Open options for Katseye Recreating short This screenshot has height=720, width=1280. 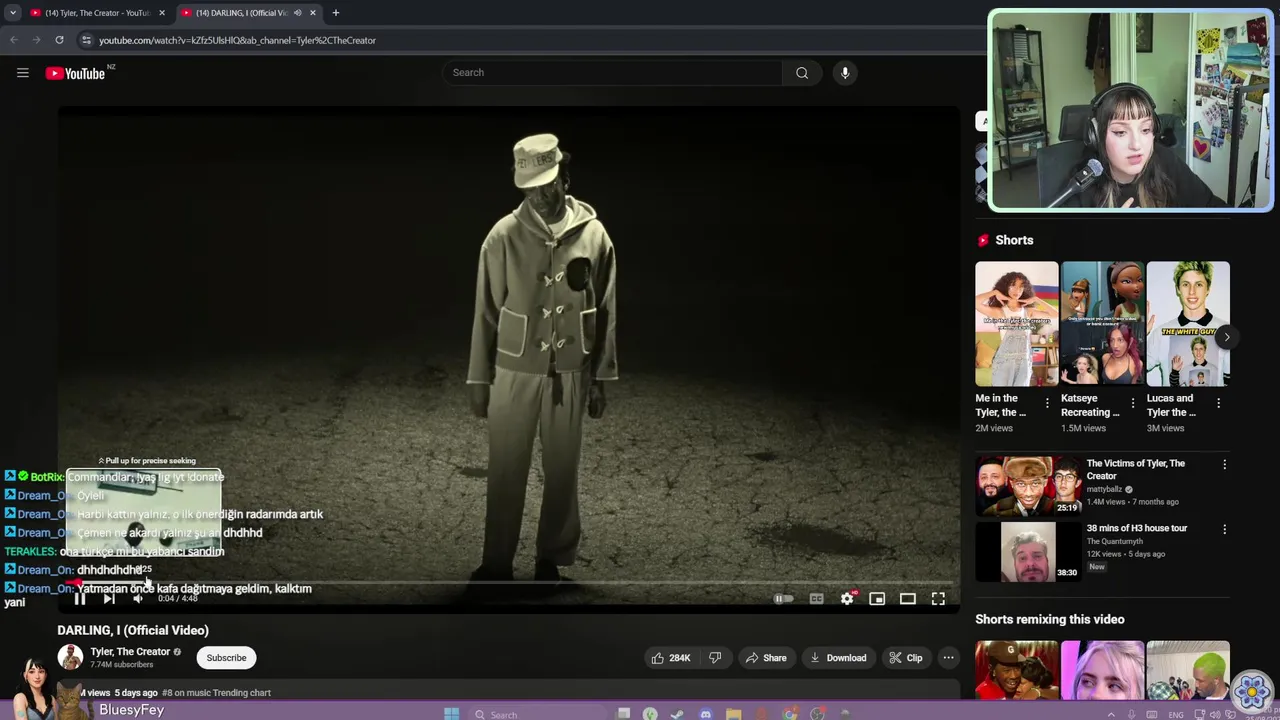click(x=1133, y=403)
